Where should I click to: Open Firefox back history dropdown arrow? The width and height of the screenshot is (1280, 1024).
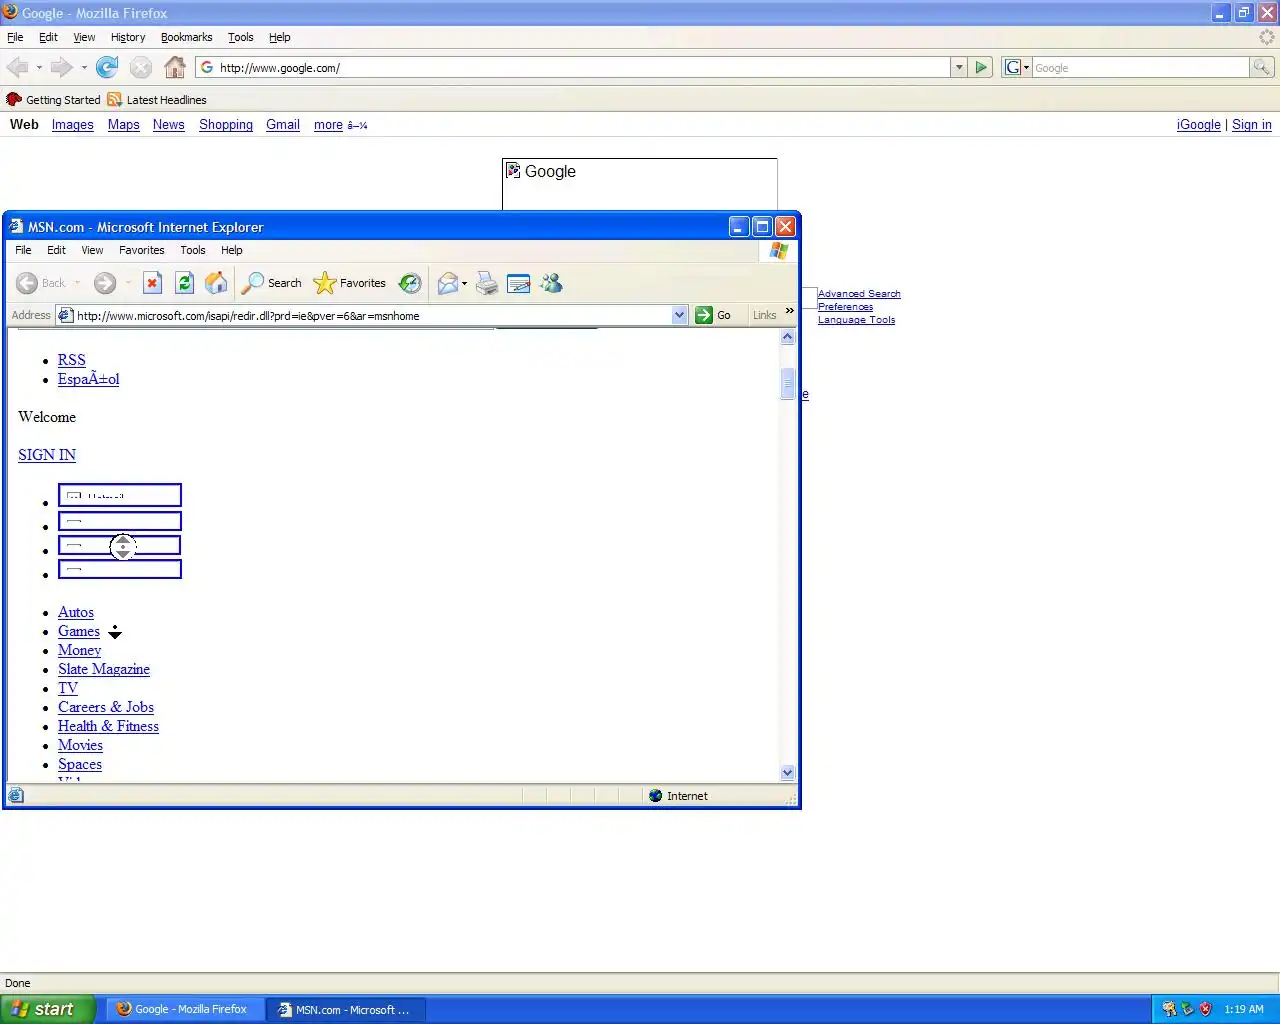[x=39, y=68]
